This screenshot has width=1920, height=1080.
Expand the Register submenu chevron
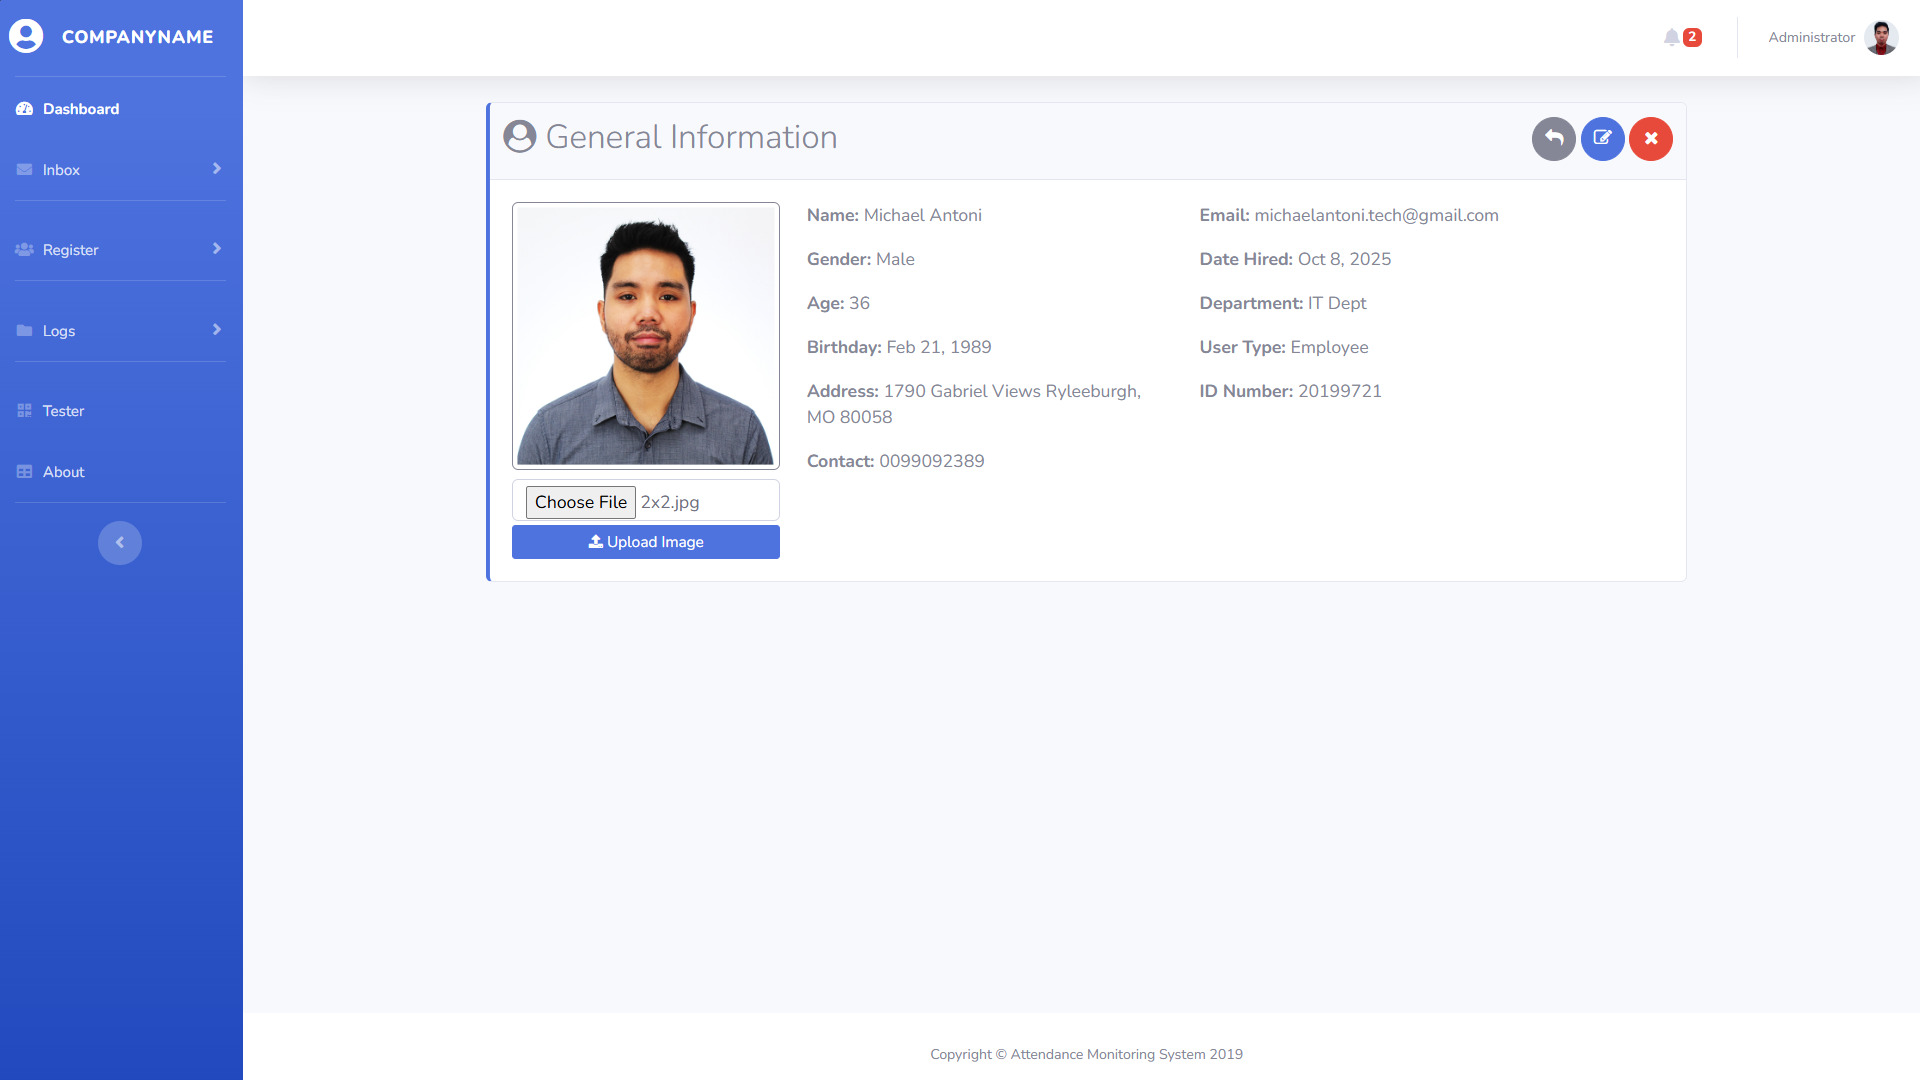[216, 249]
